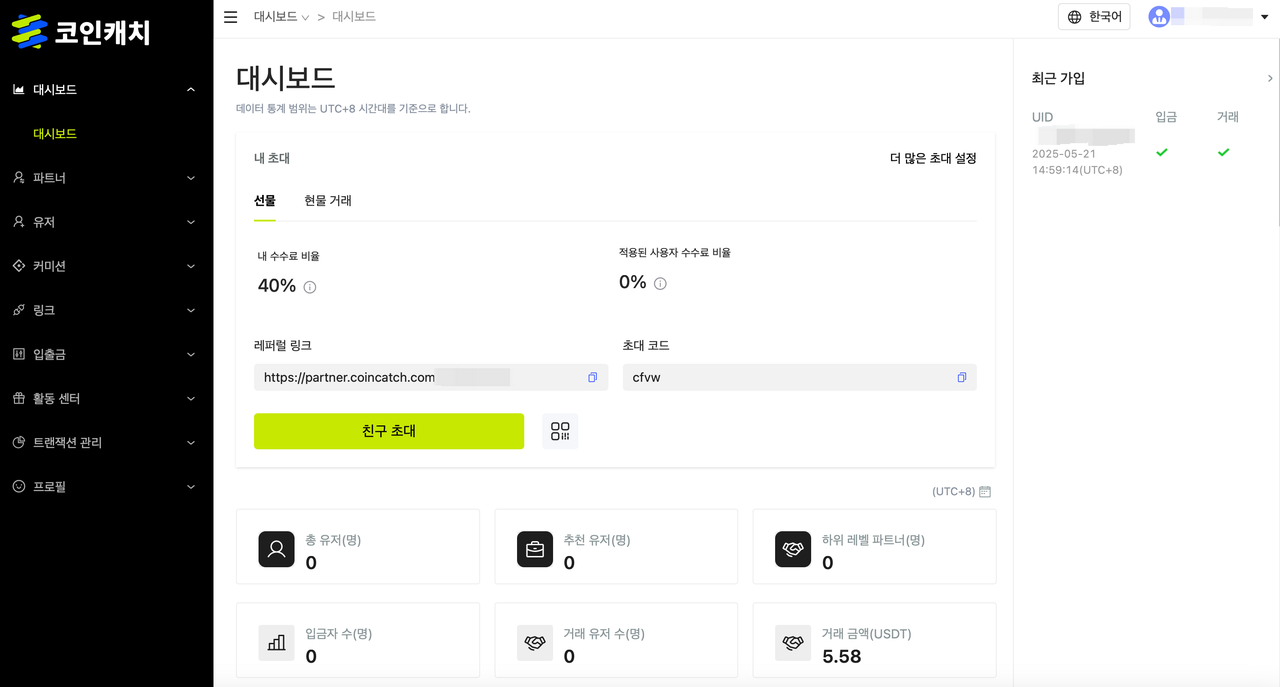Click the CoinCatch logo at top left

point(85,31)
